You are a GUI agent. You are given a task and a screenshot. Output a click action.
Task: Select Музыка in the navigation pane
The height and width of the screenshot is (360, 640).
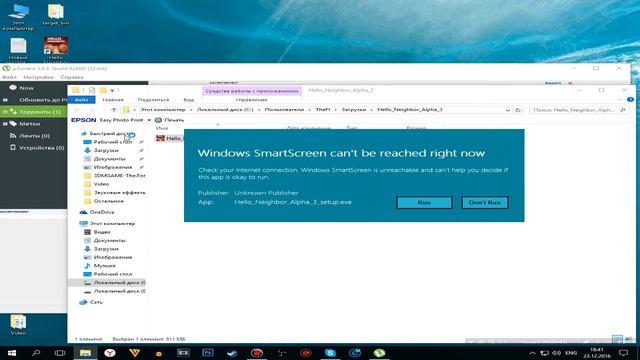tap(100, 266)
